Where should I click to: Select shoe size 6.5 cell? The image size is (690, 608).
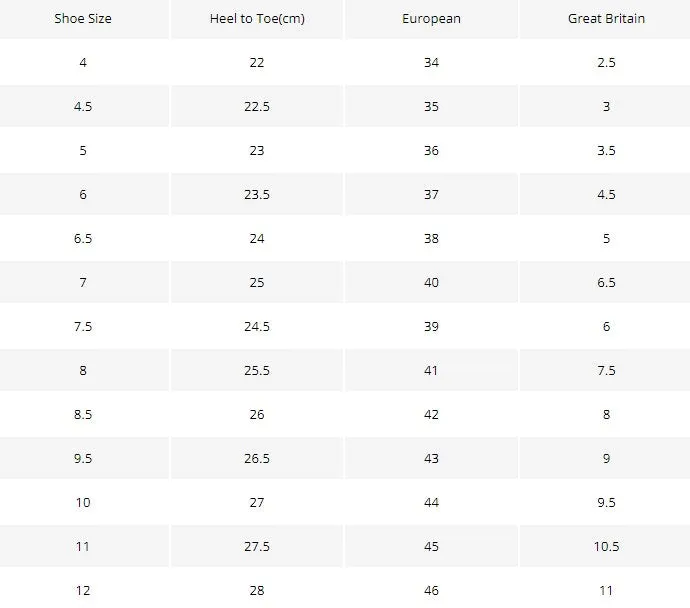(x=83, y=238)
